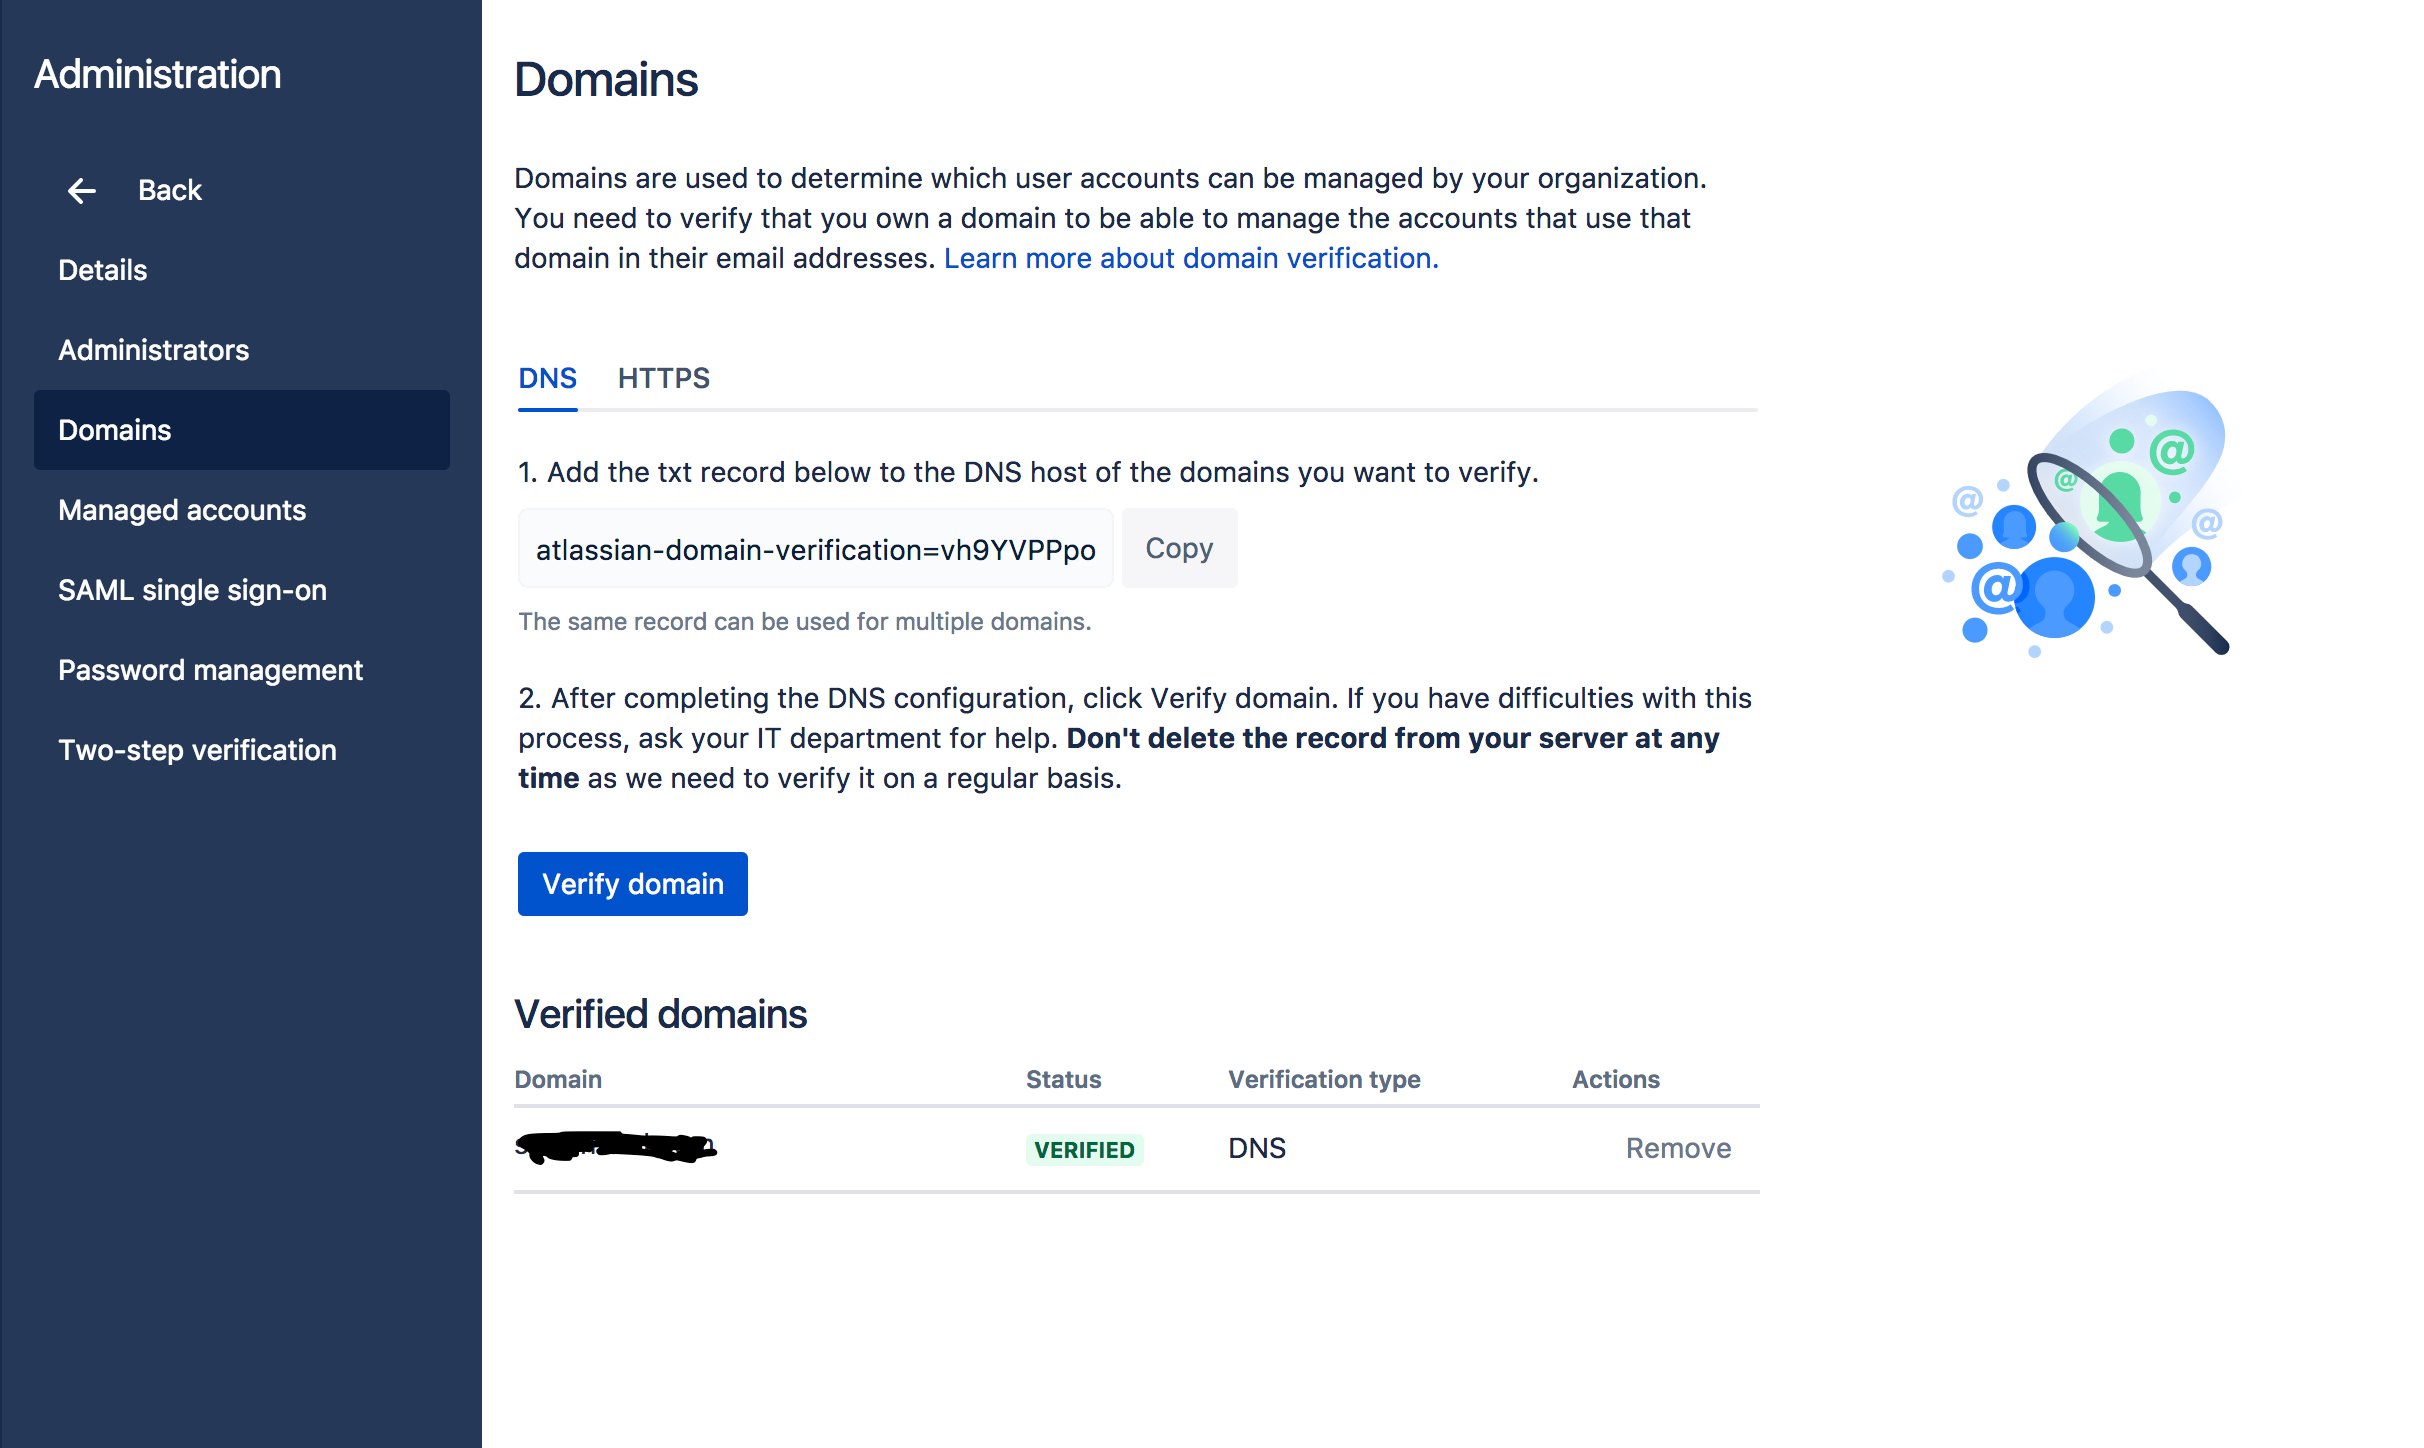
Task: Open the Details section
Action: point(103,270)
